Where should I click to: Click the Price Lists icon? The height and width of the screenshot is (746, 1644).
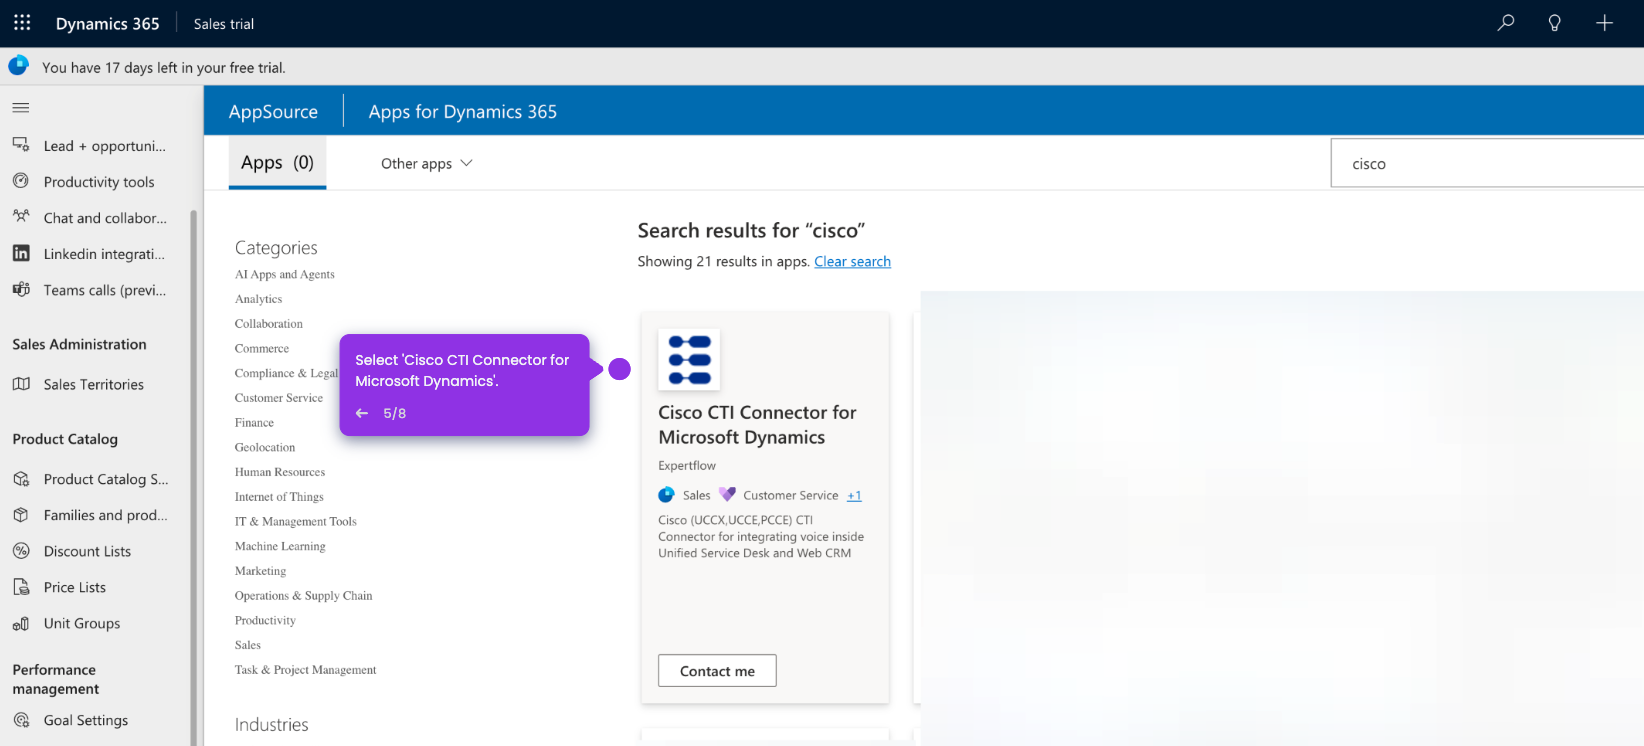(21, 587)
